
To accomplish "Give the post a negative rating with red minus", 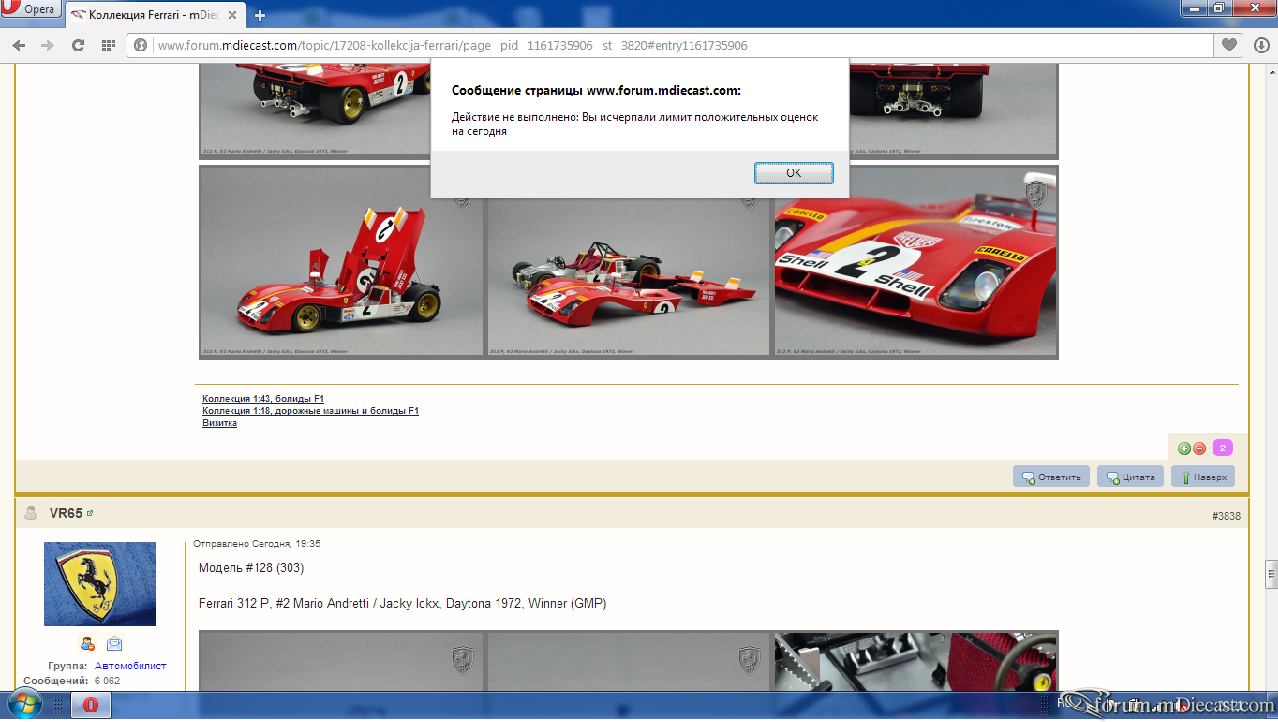I will (1199, 448).
